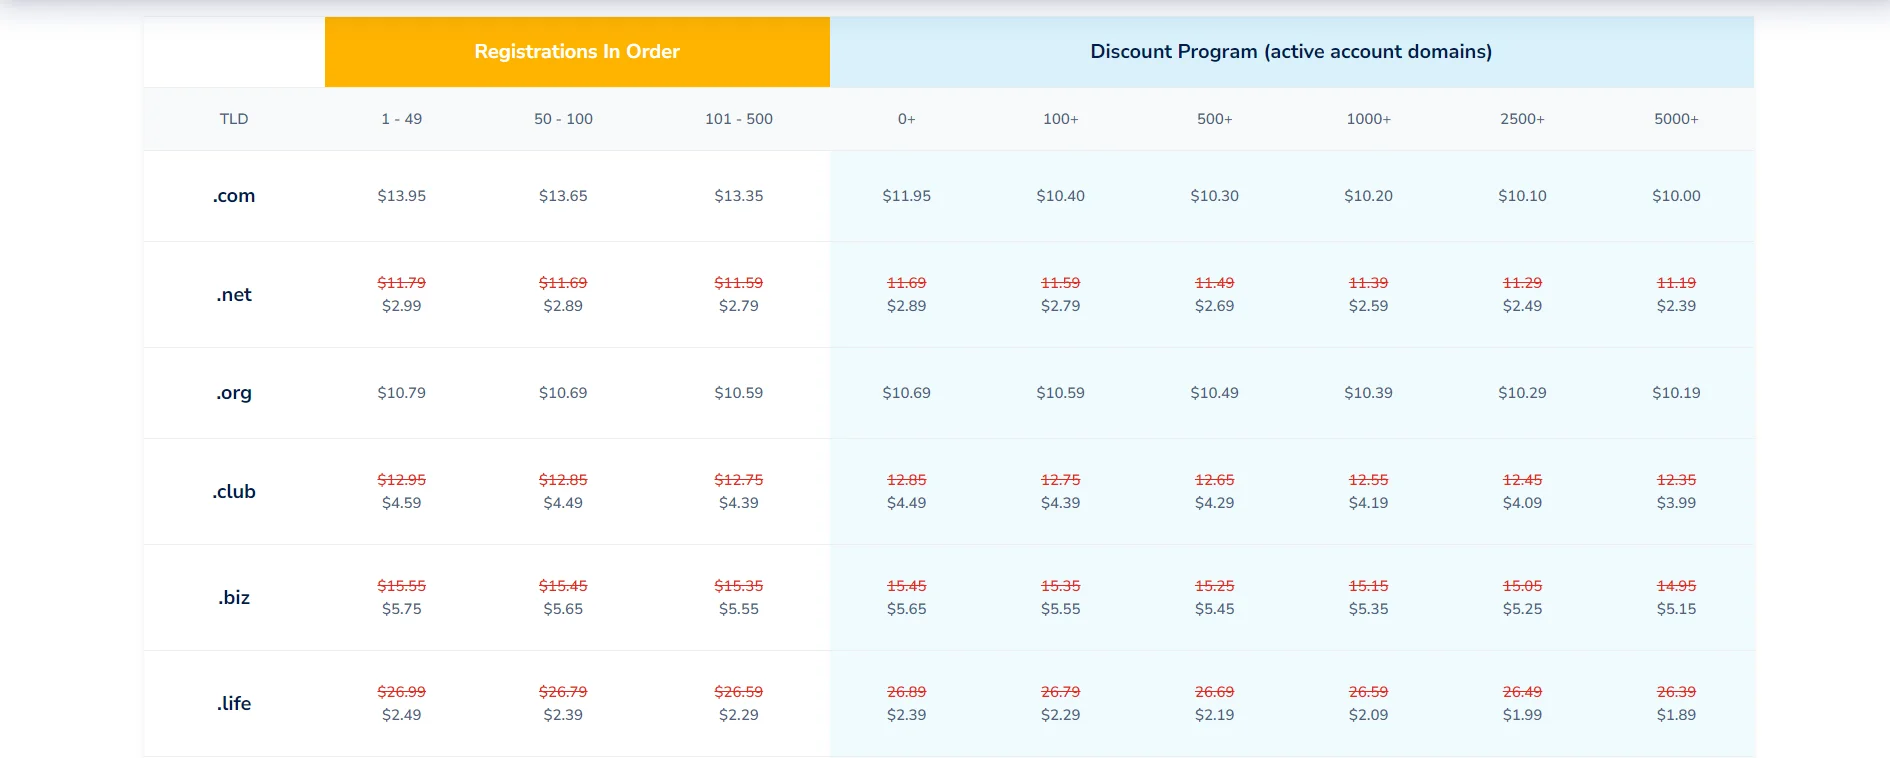Click the .net 500+ price "$2.69"
The image size is (1890, 758).
click(1215, 306)
